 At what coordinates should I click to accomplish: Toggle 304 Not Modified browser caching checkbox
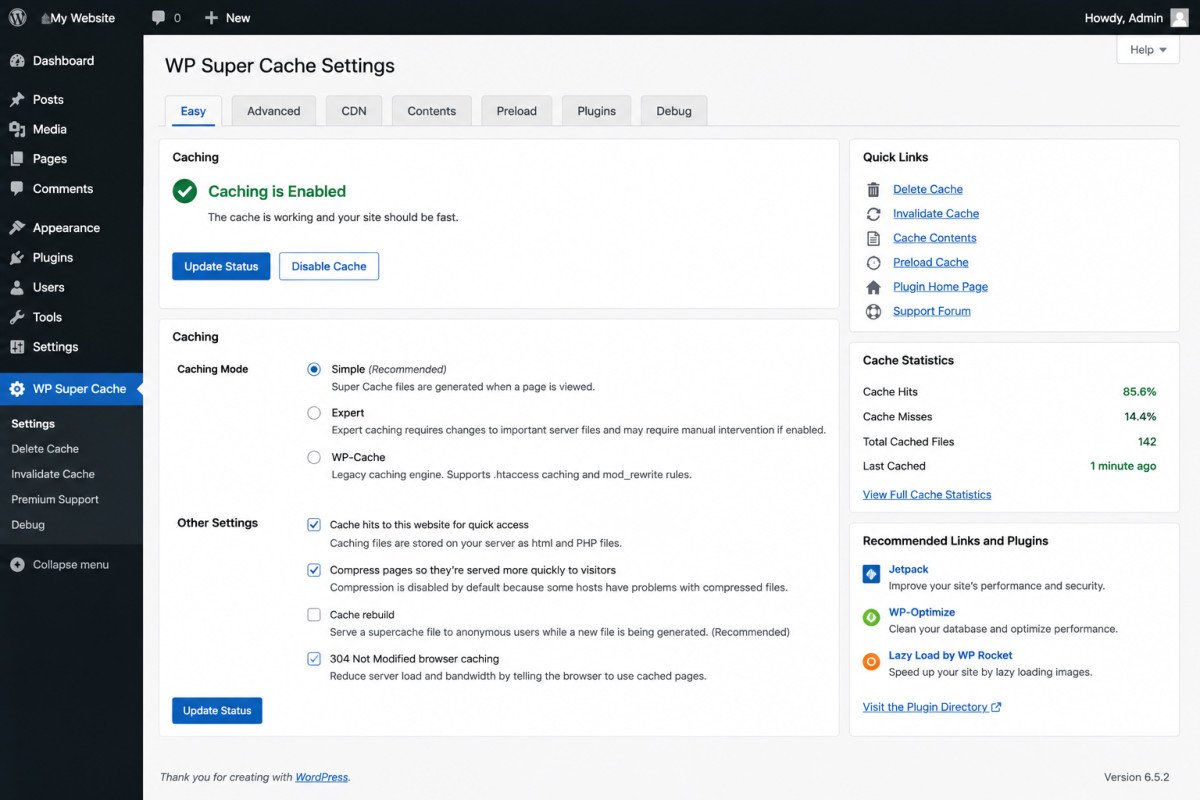click(314, 659)
